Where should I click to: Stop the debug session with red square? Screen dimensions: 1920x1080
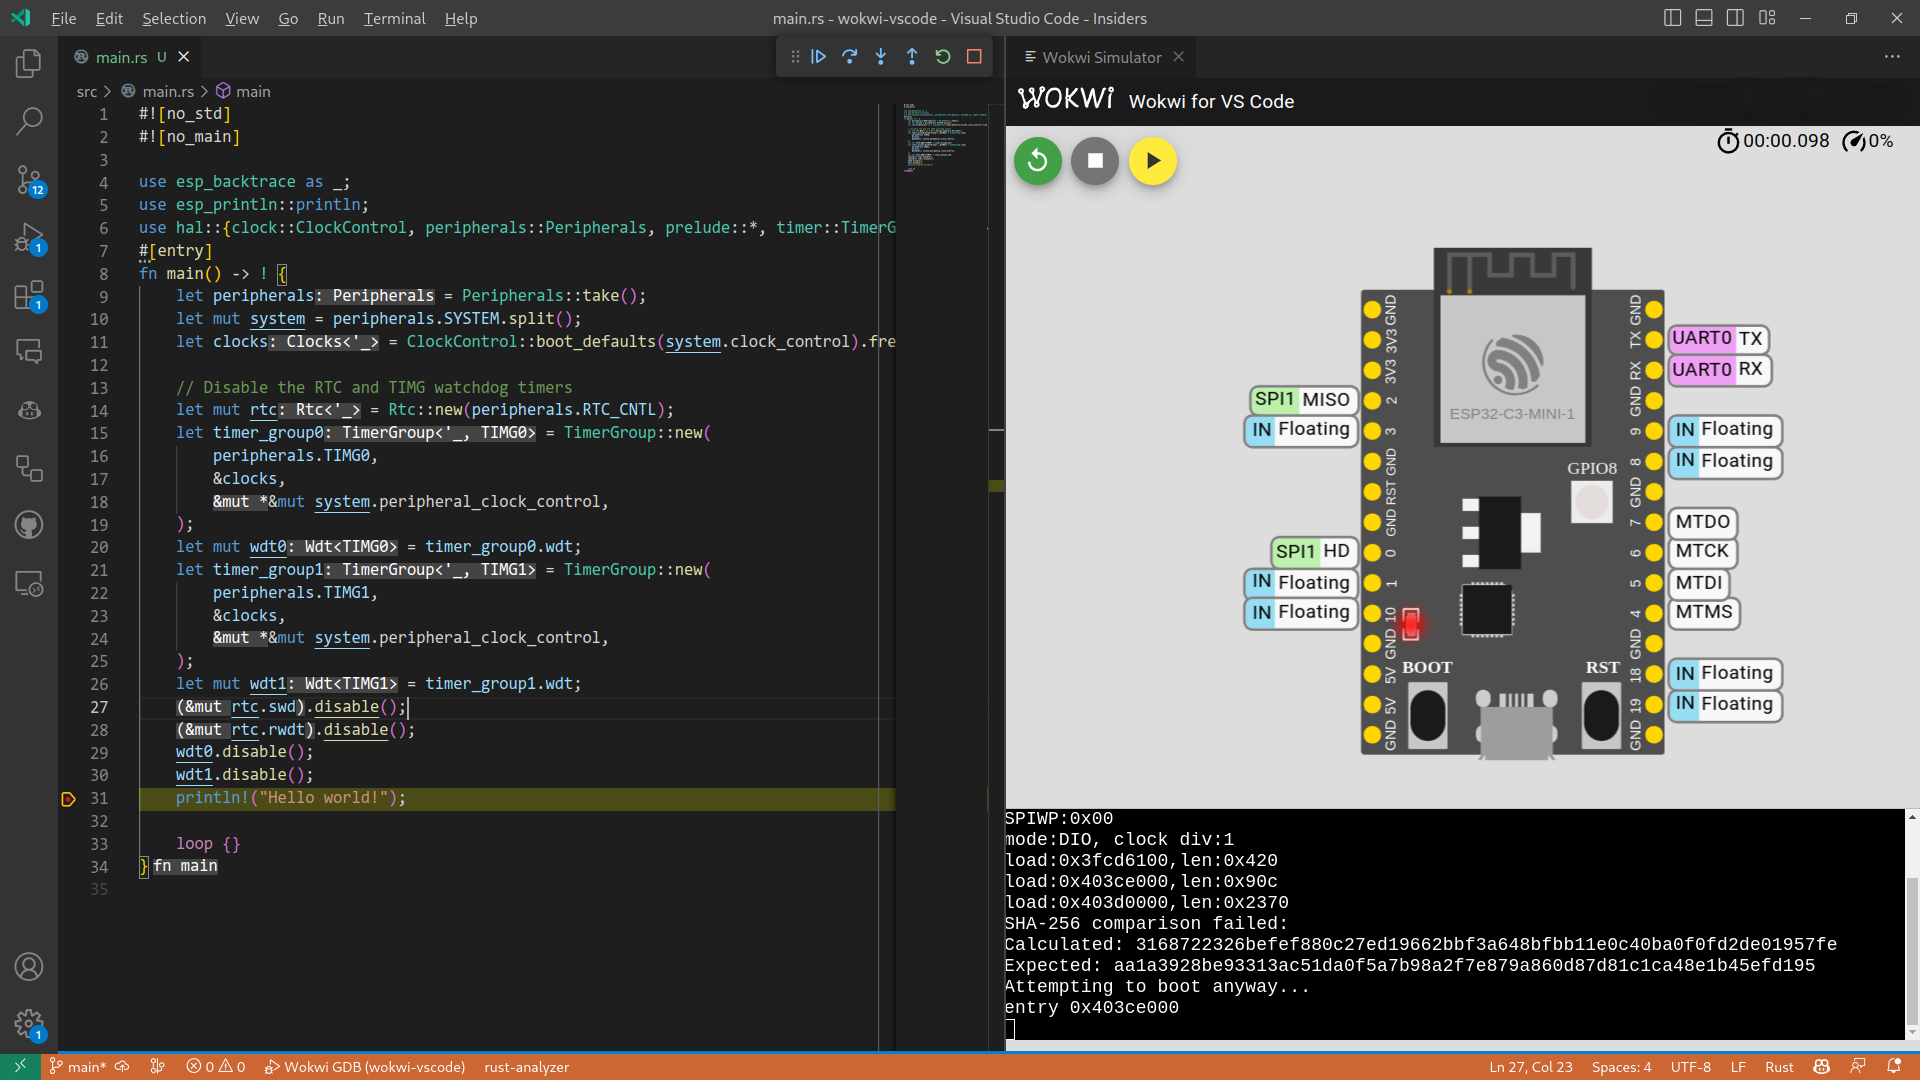[x=974, y=57]
